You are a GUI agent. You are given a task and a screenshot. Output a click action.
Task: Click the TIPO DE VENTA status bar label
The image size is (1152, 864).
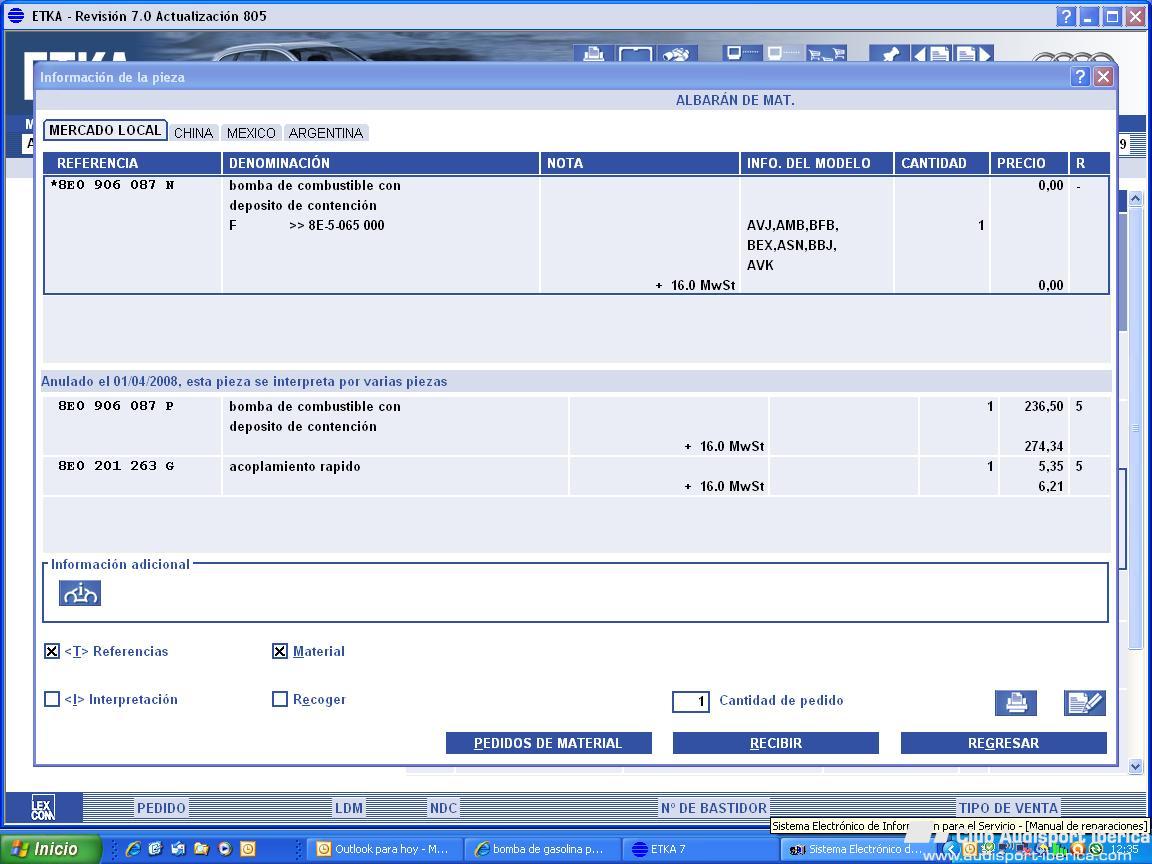click(x=1008, y=808)
